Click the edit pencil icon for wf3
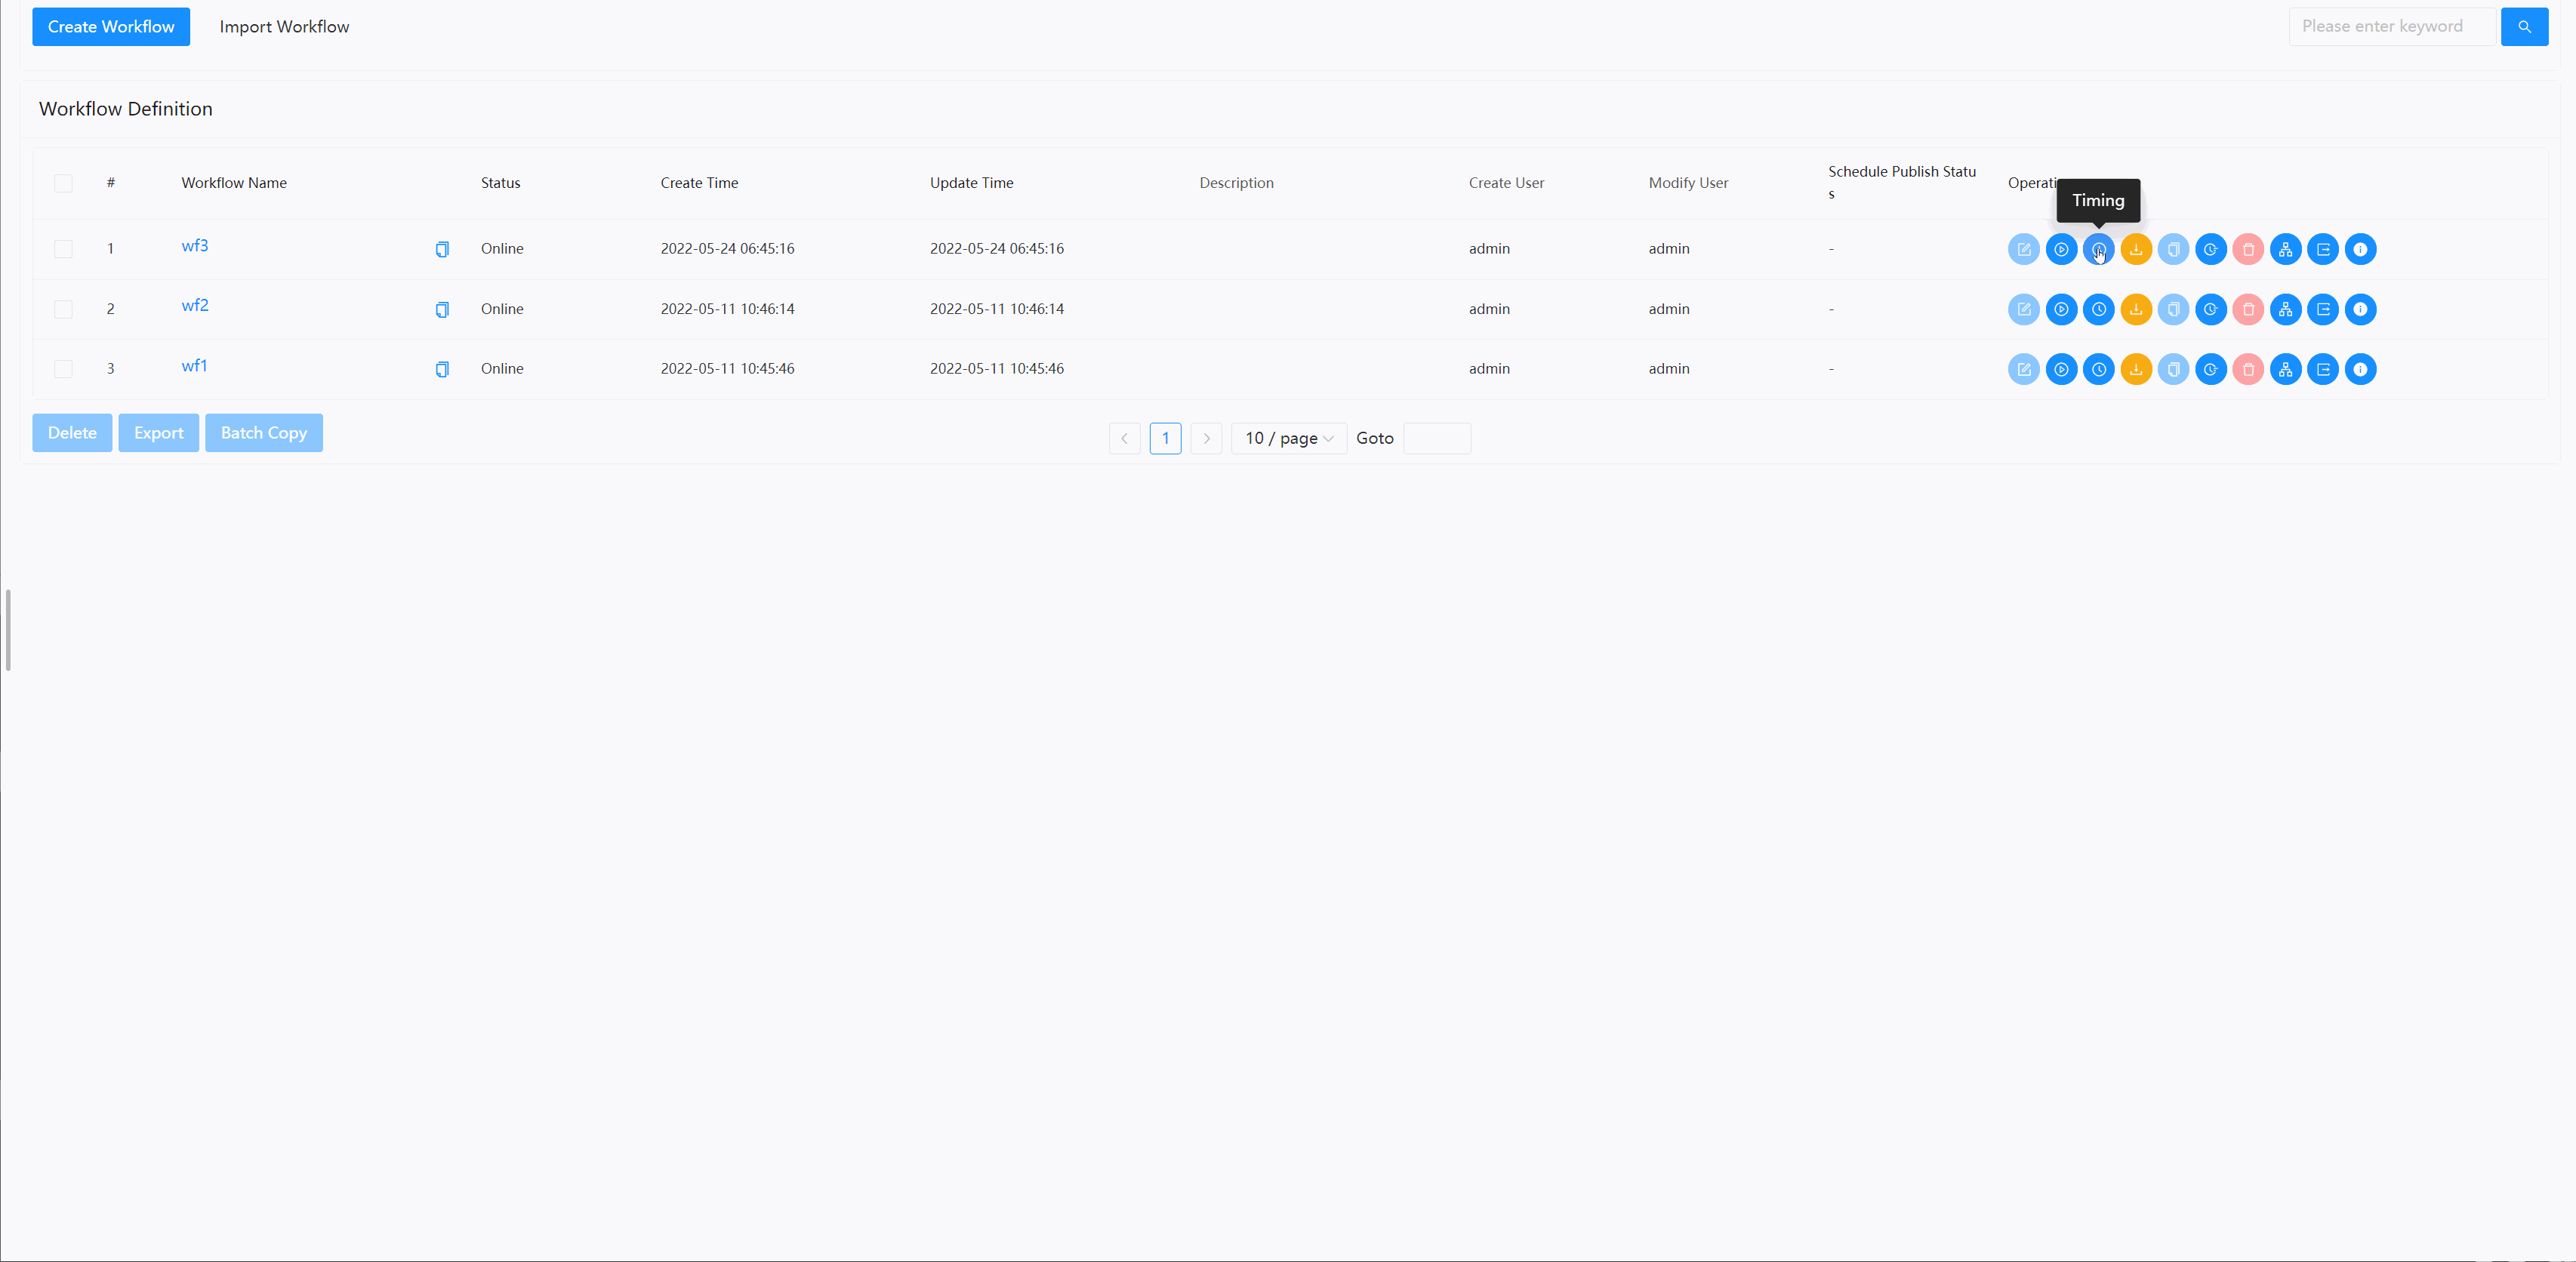This screenshot has height=1262, width=2576. point(2024,249)
